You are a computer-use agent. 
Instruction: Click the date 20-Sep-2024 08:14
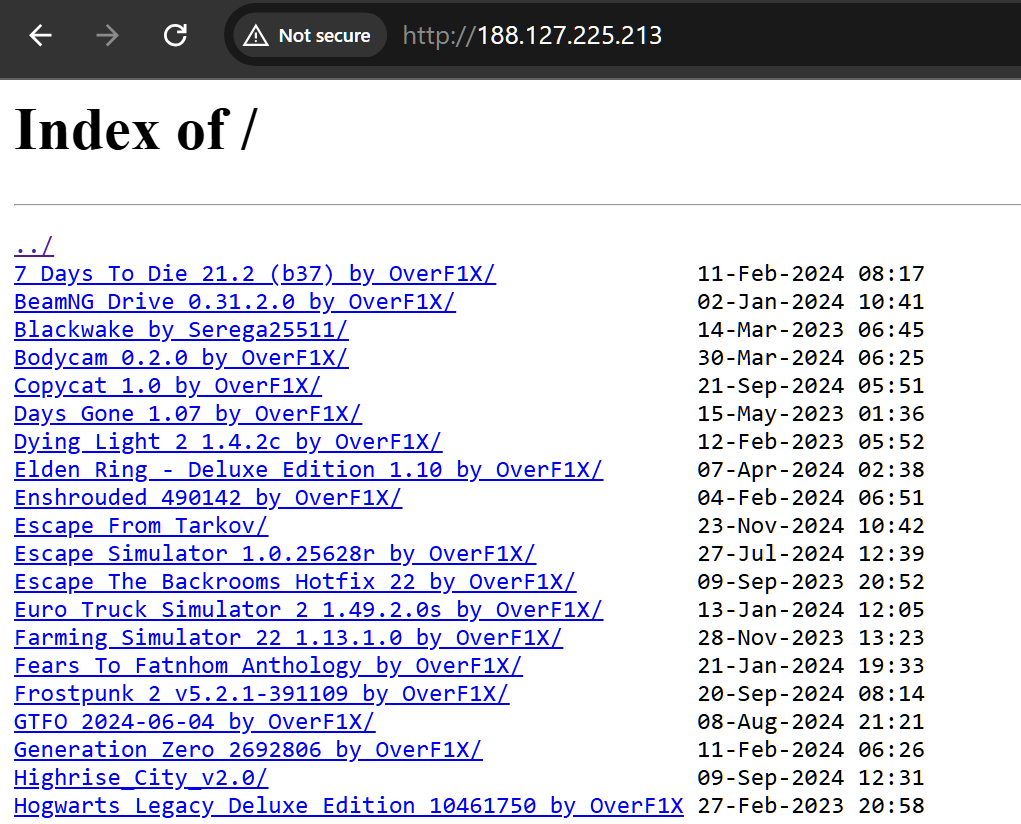point(811,694)
